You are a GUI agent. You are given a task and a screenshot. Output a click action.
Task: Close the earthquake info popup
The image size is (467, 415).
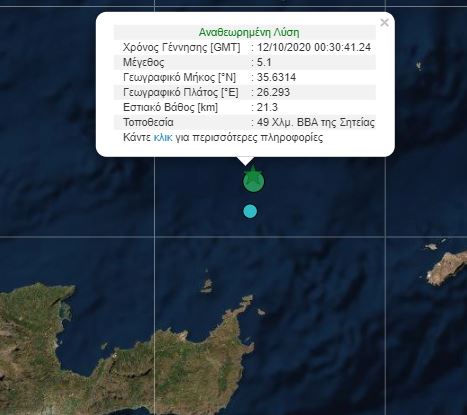click(384, 22)
